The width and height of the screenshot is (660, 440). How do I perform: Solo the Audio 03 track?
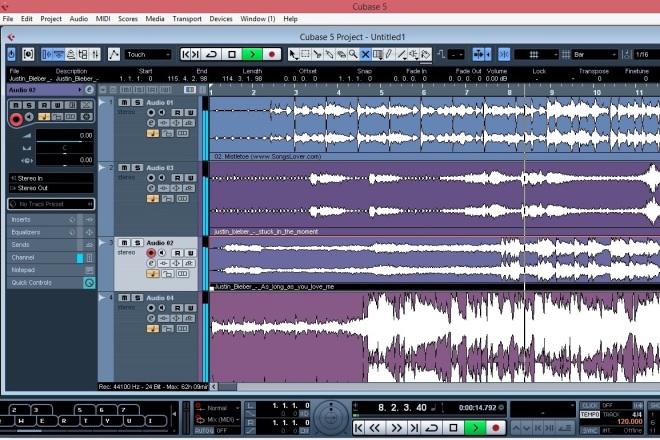[137, 168]
